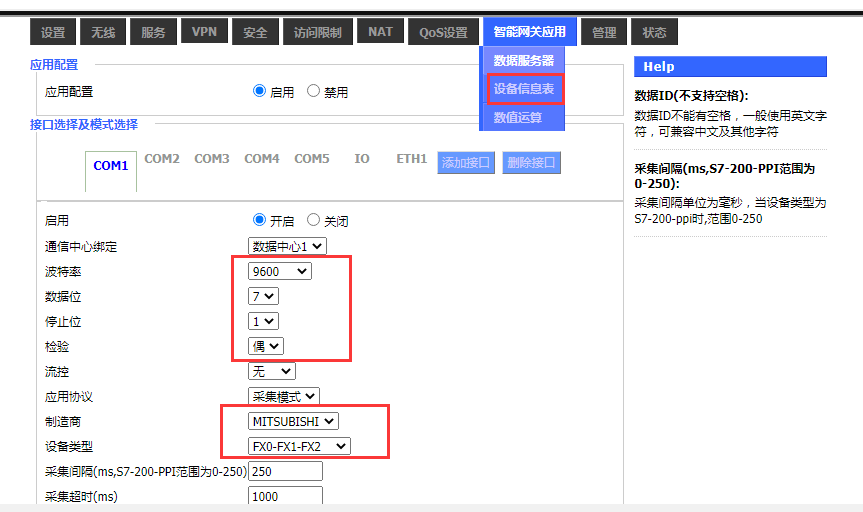Image resolution: width=863 pixels, height=512 pixels.
Task: Open the QoS设置 menu tab
Action: pyautogui.click(x=444, y=32)
